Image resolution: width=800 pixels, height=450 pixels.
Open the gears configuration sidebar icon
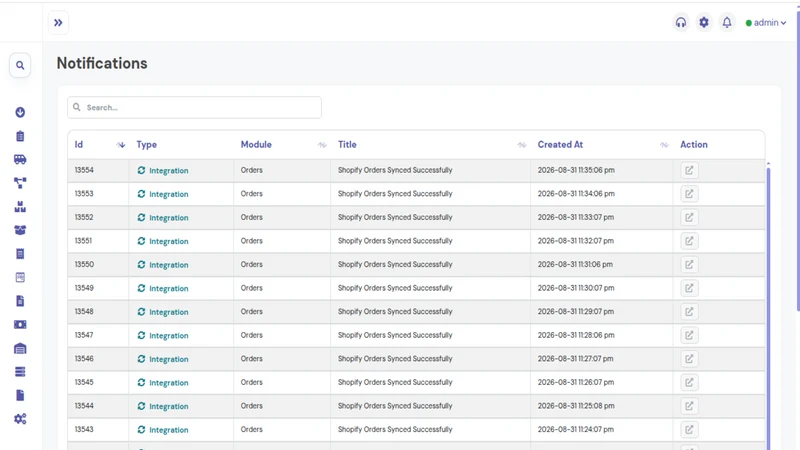tap(20, 419)
